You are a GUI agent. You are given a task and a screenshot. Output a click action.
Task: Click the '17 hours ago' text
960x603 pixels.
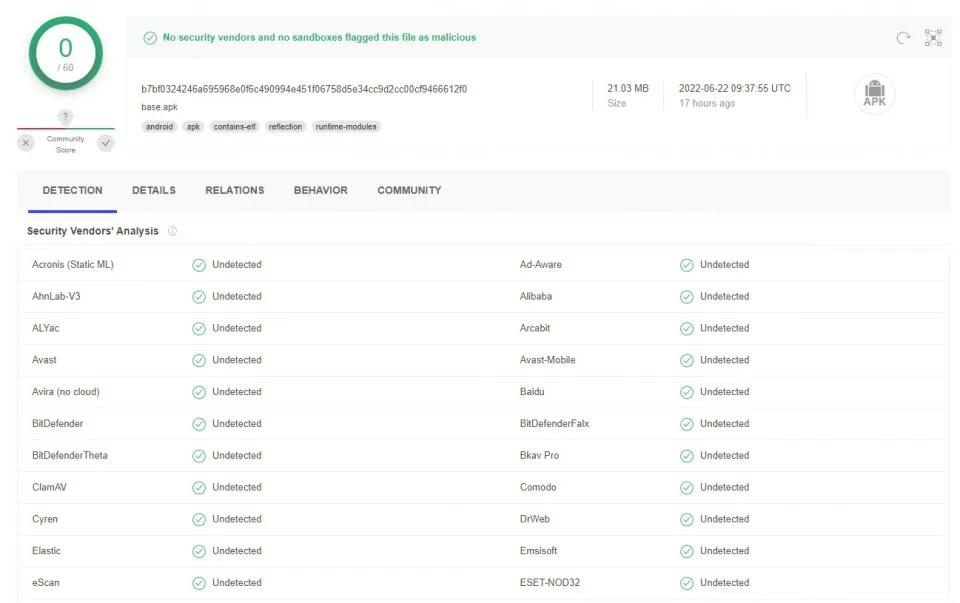coord(707,103)
